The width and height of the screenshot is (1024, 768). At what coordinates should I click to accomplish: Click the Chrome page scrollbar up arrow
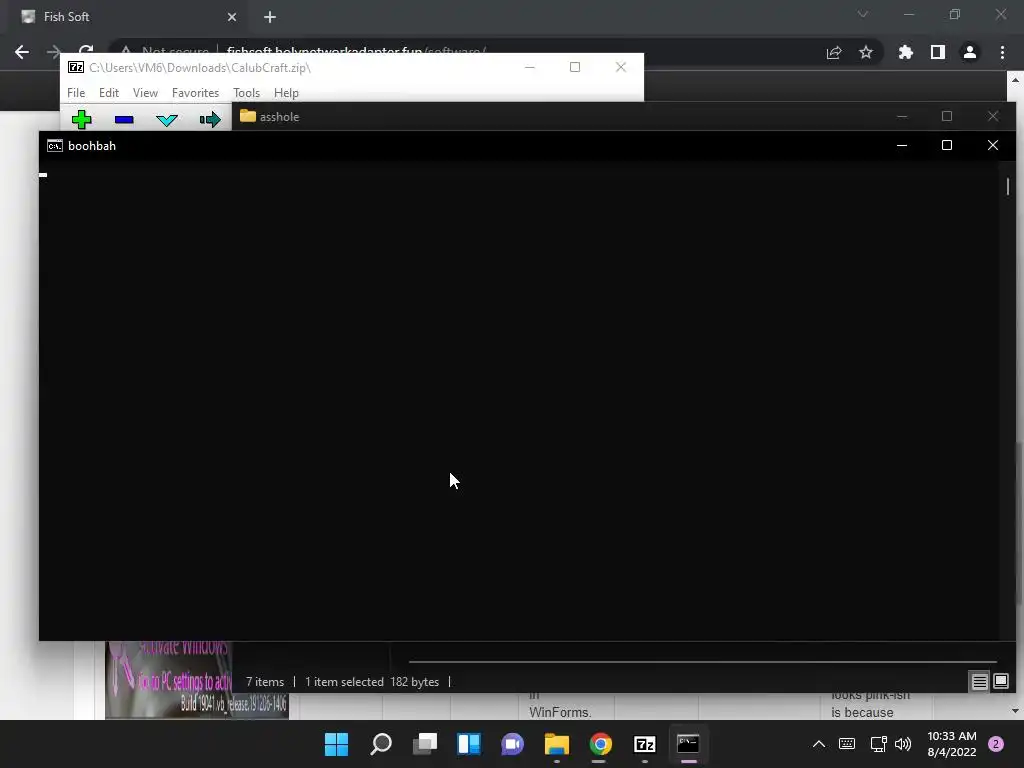coord(1015,80)
